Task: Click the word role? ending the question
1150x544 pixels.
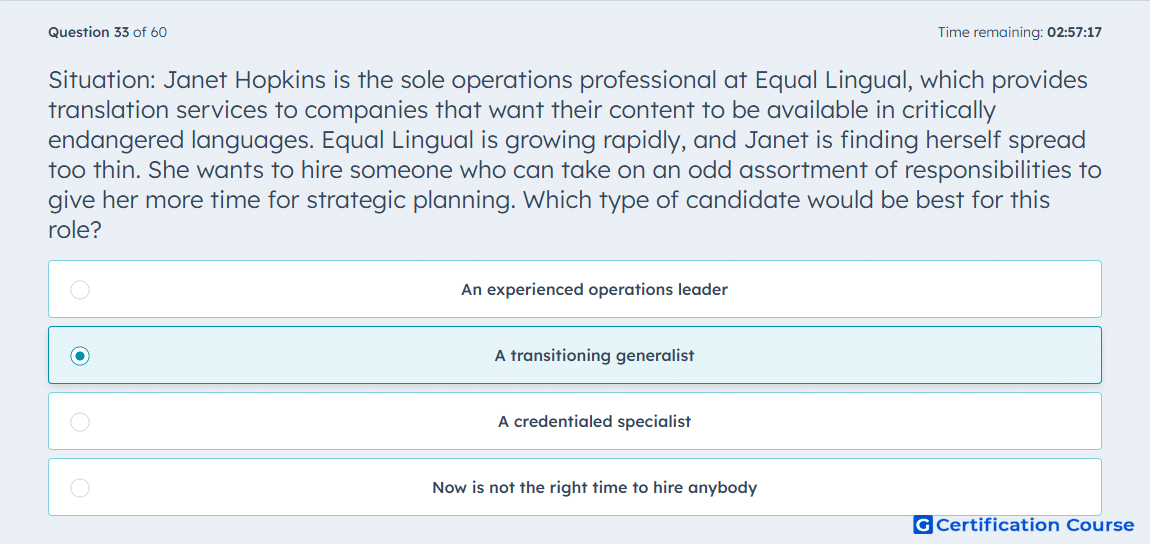Action: click(x=74, y=230)
